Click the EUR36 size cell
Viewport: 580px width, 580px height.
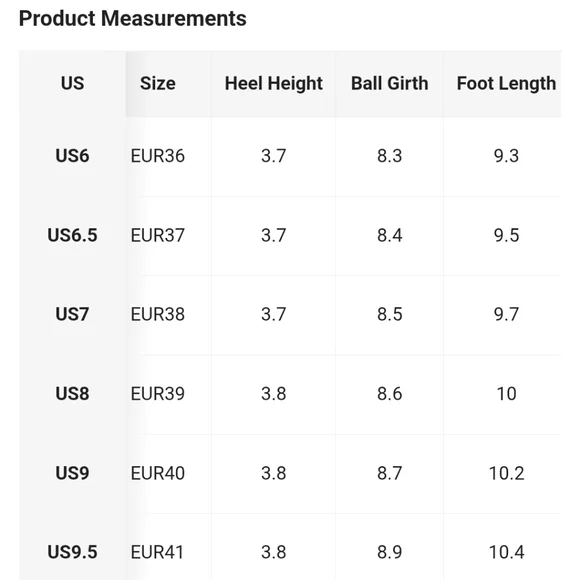click(158, 156)
